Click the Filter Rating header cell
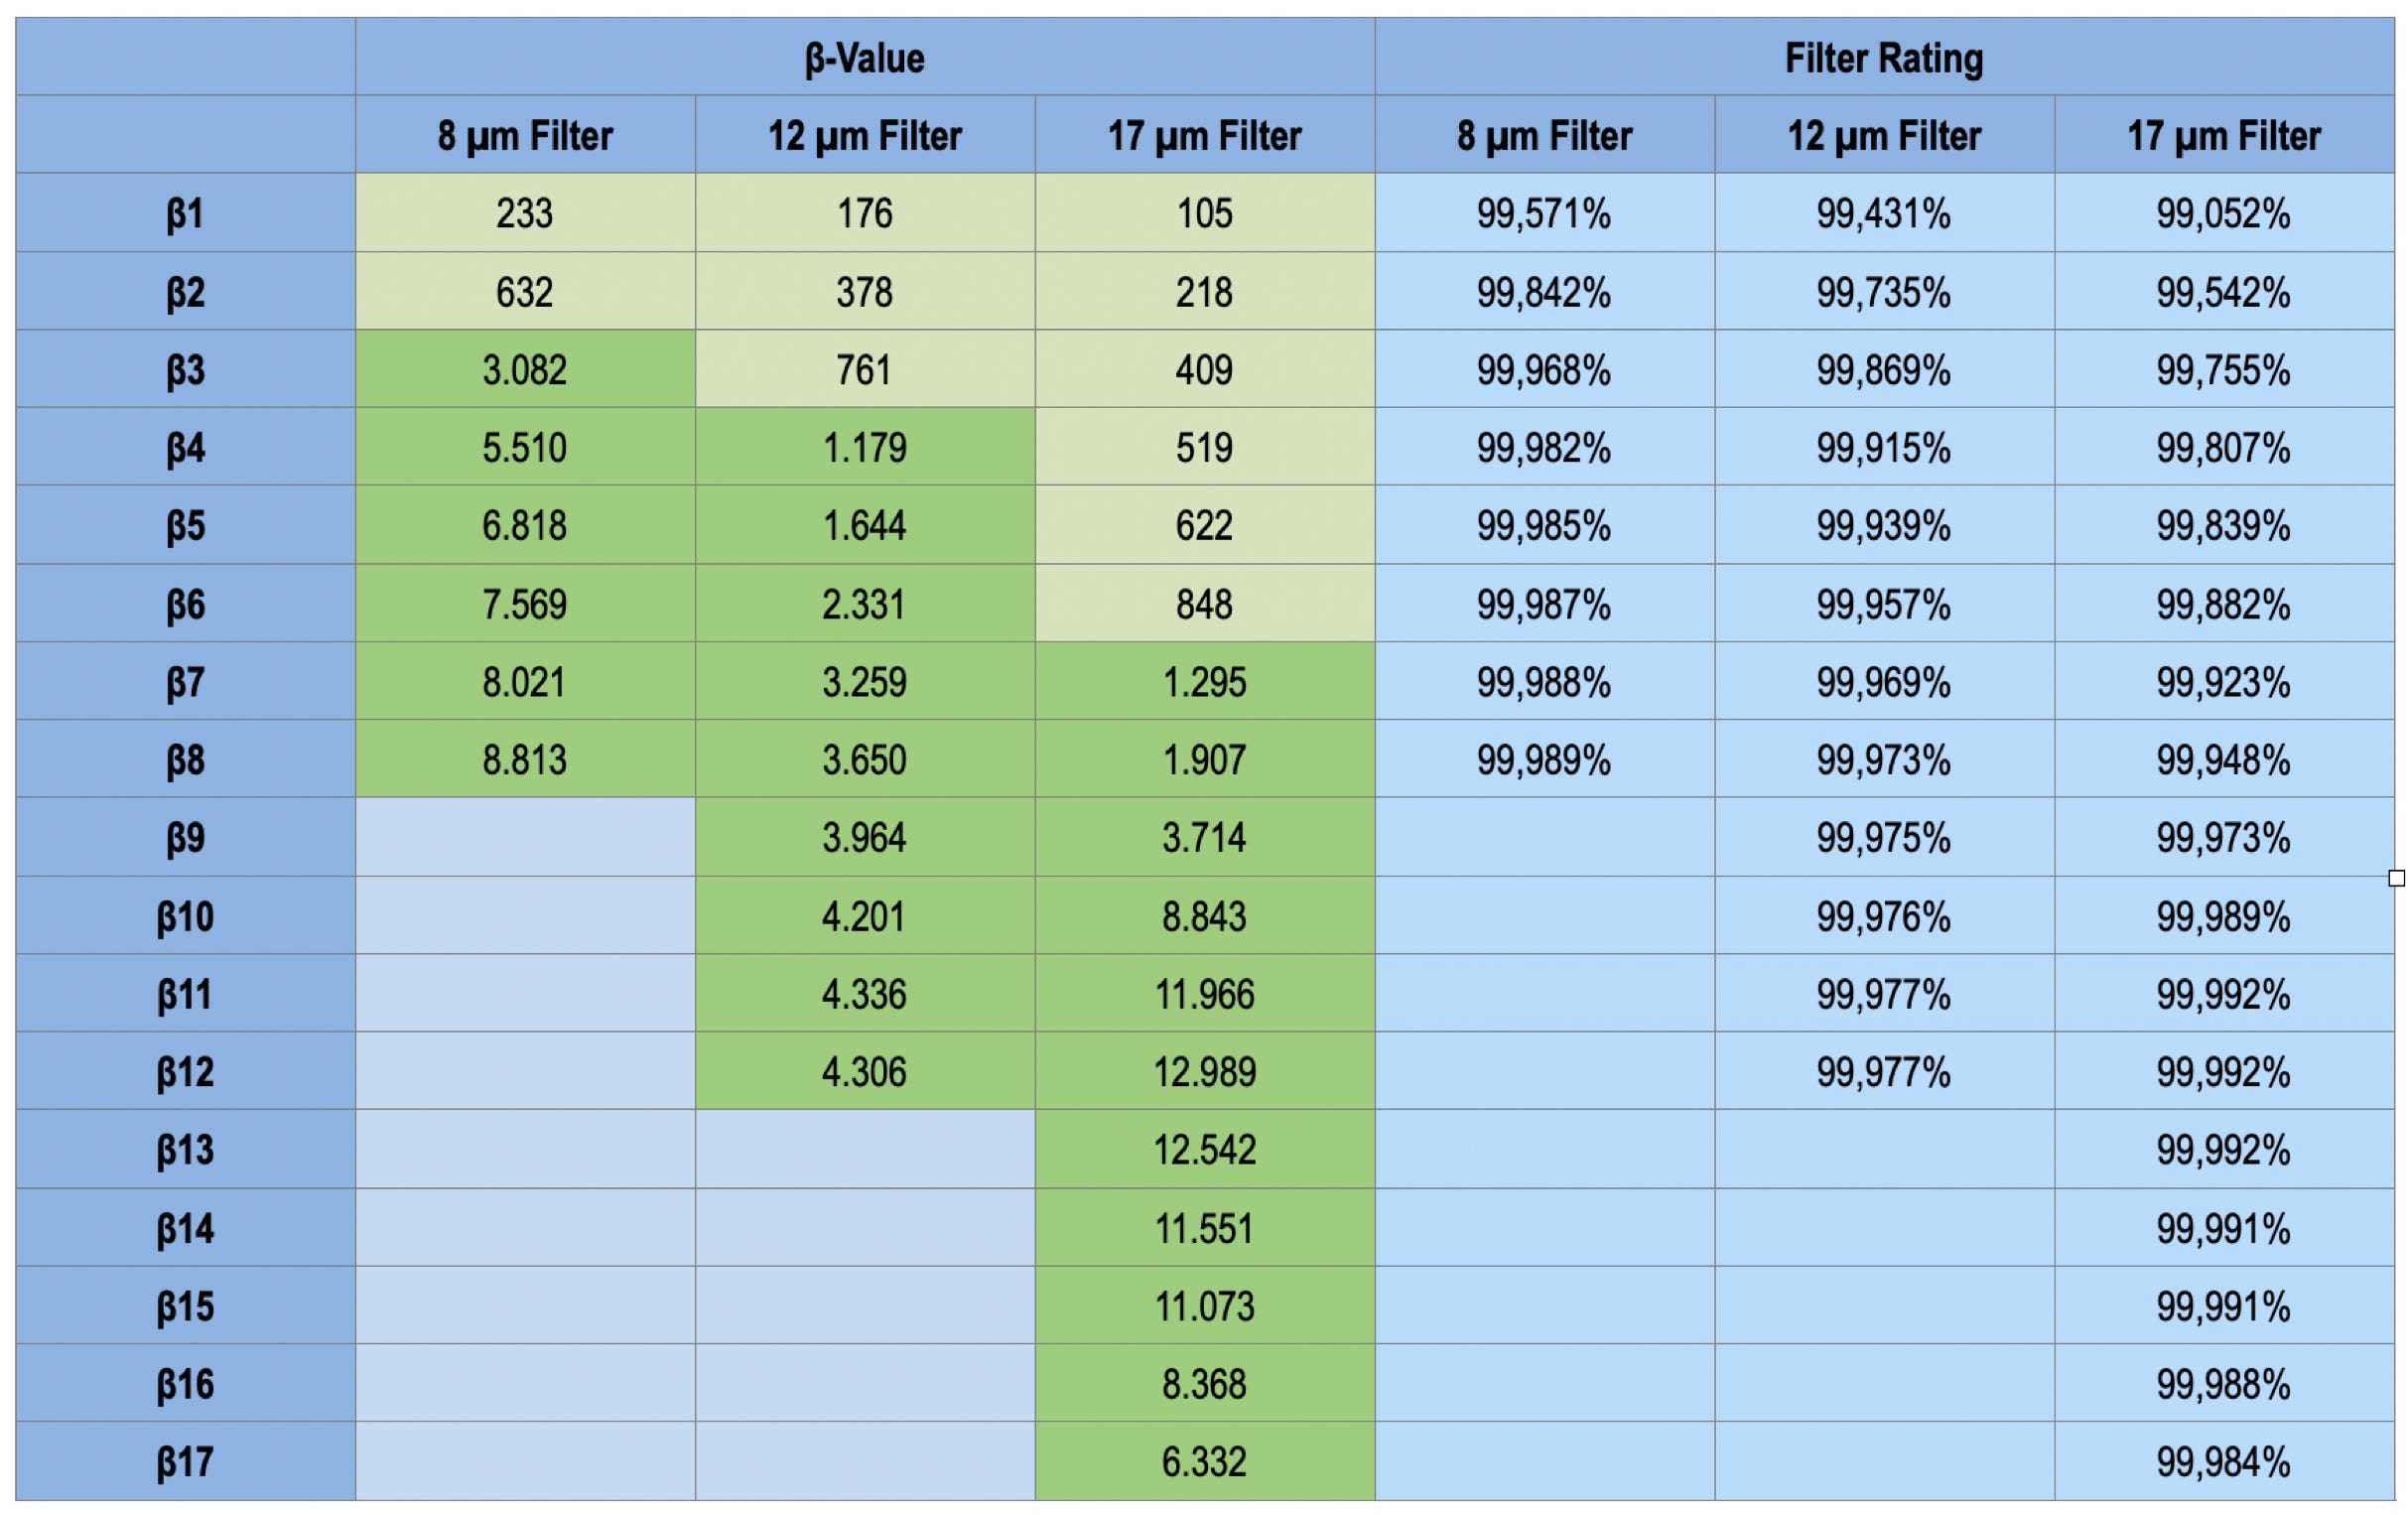The height and width of the screenshot is (1515, 2408). pos(1884,58)
